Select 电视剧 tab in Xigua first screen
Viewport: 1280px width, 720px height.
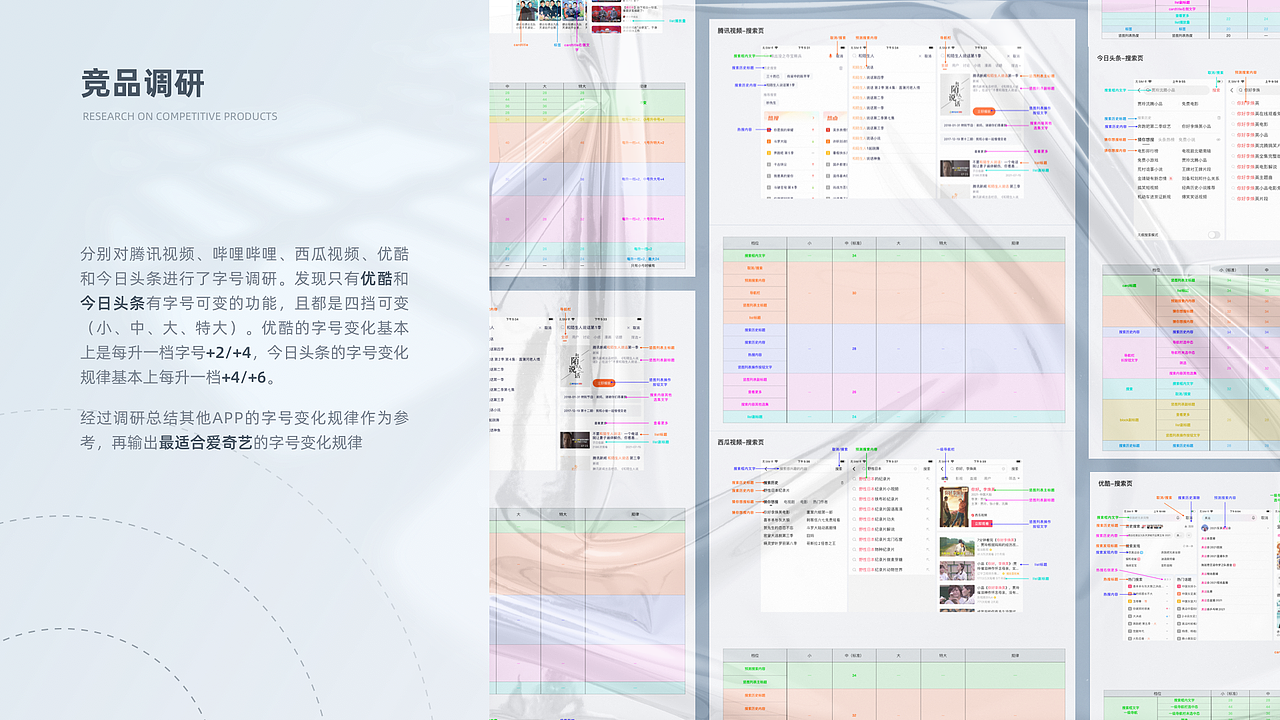point(789,502)
